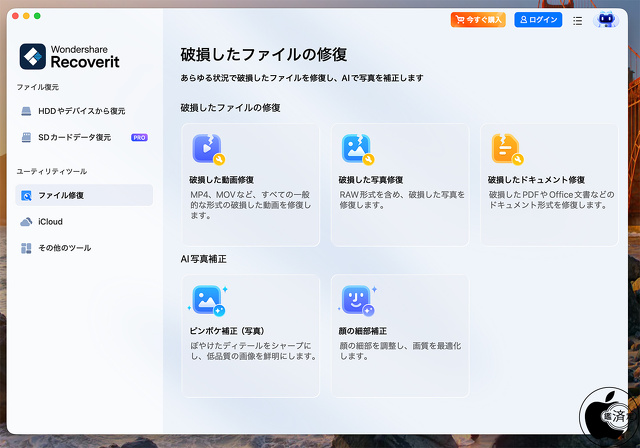Click the ファイル修復 magnifier icon
The height and width of the screenshot is (448, 640).
click(26, 195)
